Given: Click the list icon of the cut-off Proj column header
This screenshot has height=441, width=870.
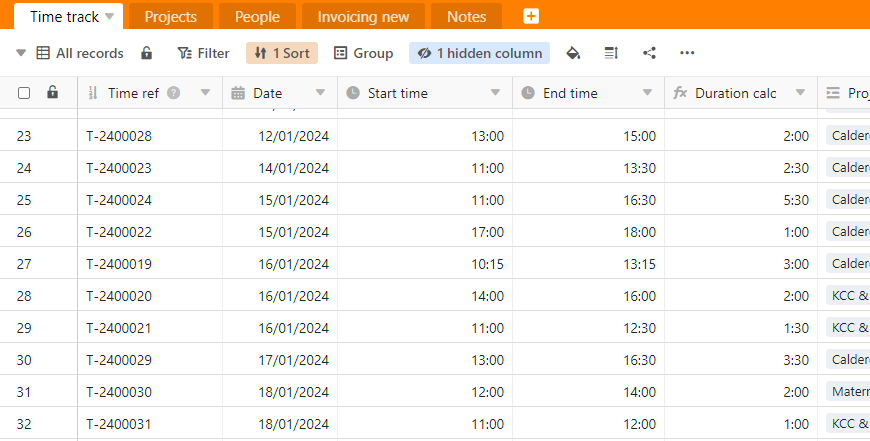Looking at the screenshot, I should coord(833,93).
